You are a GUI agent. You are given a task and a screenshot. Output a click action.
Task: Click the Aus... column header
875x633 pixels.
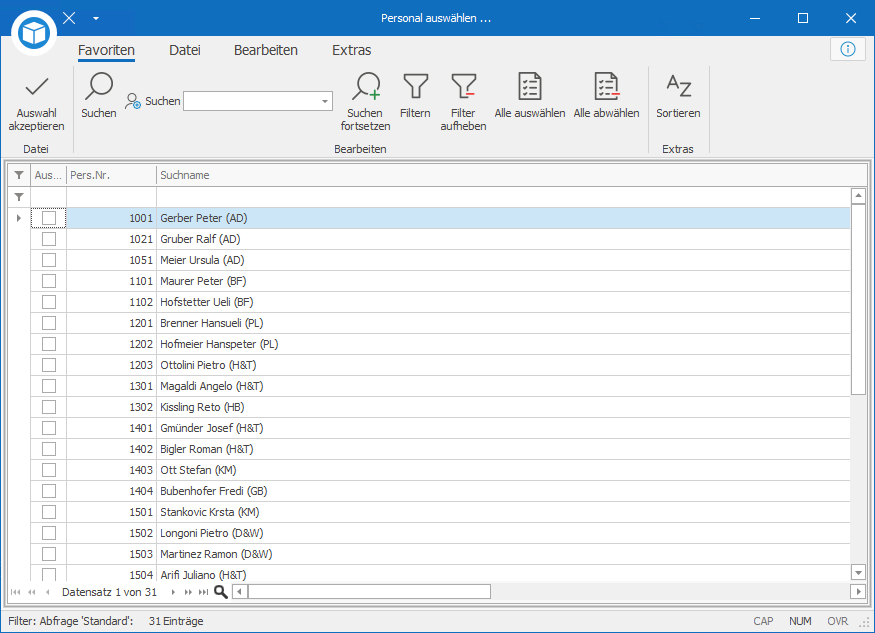[49, 175]
